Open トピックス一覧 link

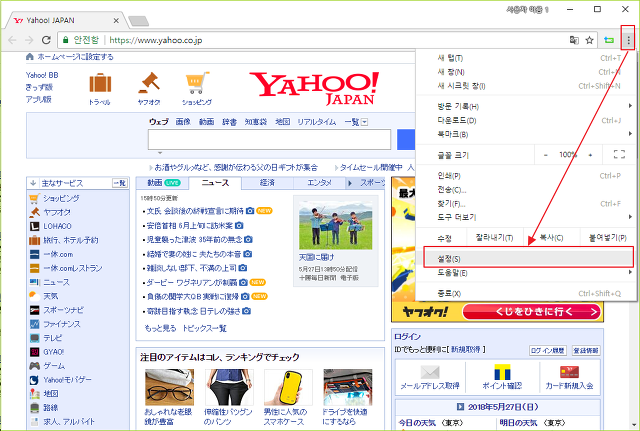coord(204,328)
